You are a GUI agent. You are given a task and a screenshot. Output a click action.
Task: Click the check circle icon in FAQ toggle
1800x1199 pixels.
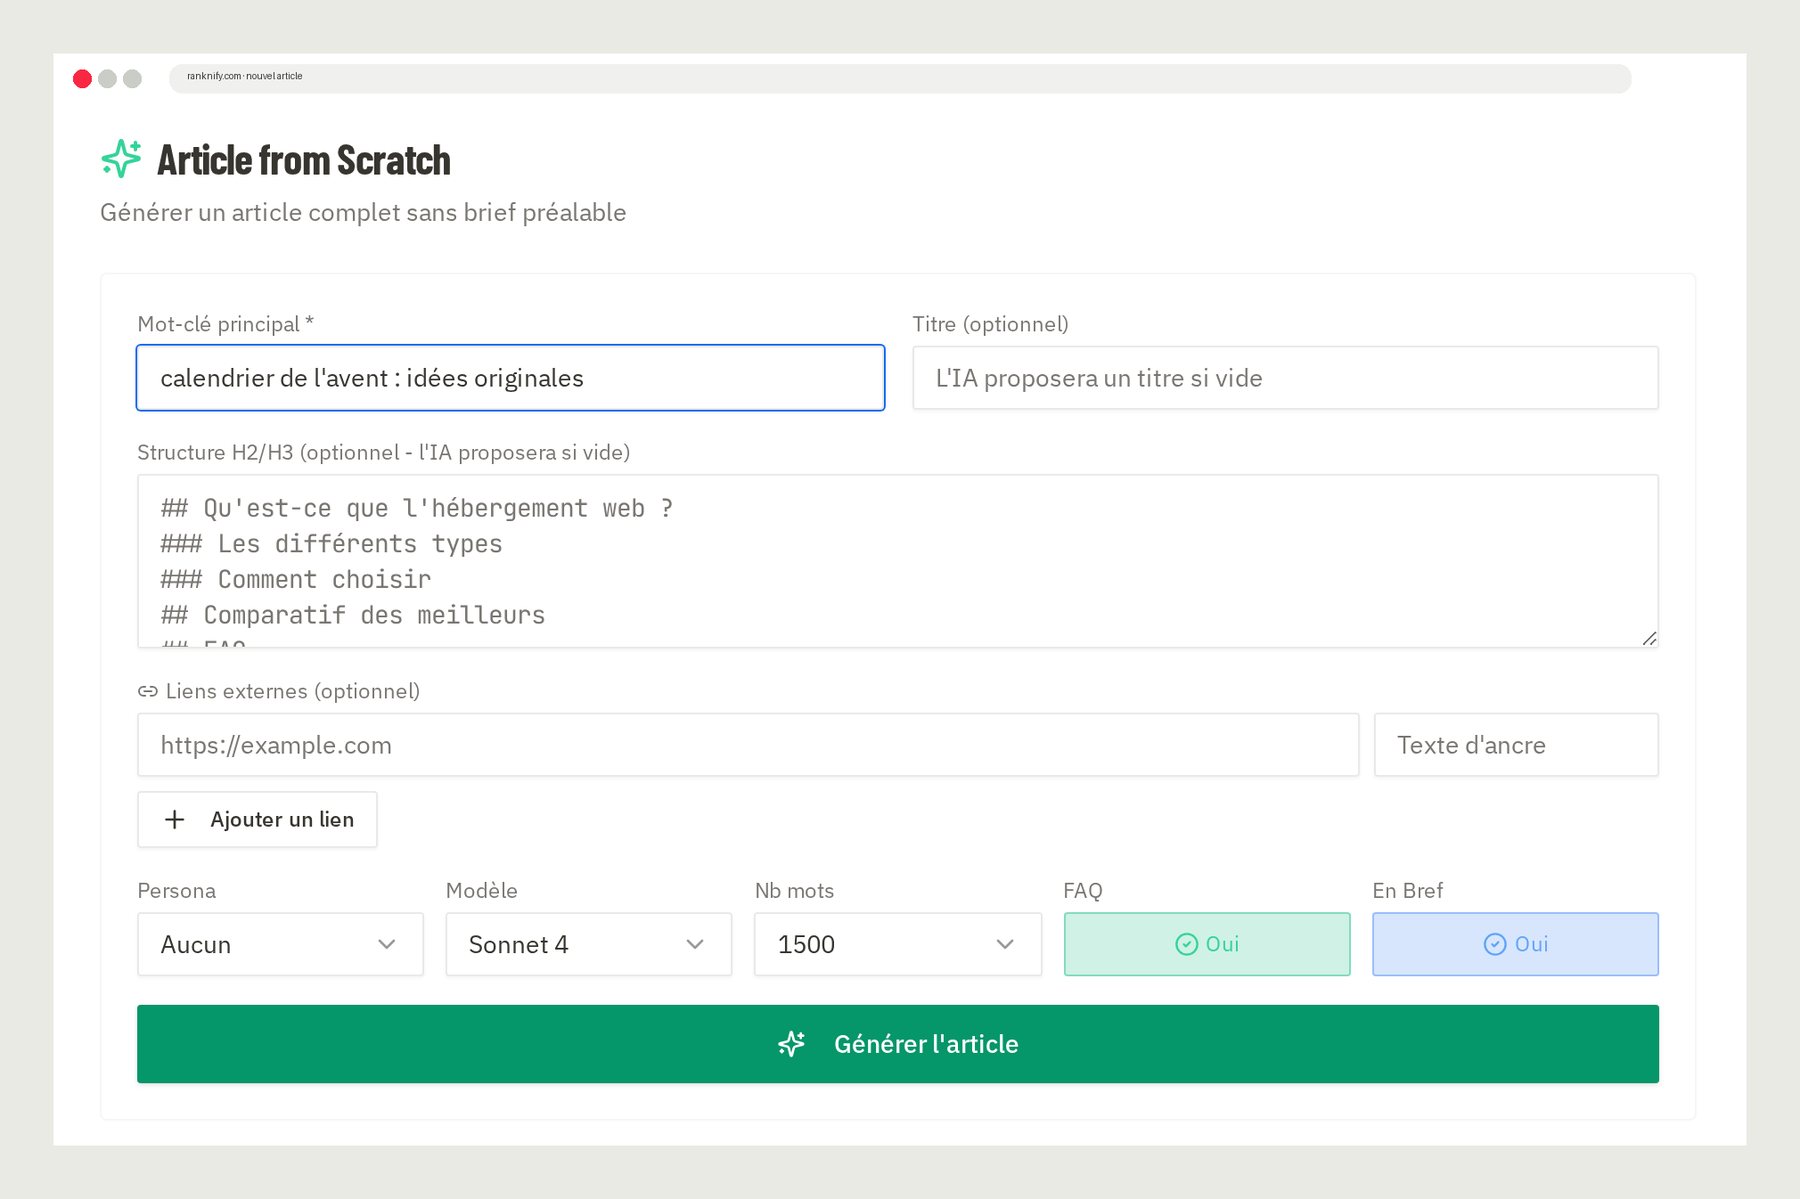(1186, 944)
